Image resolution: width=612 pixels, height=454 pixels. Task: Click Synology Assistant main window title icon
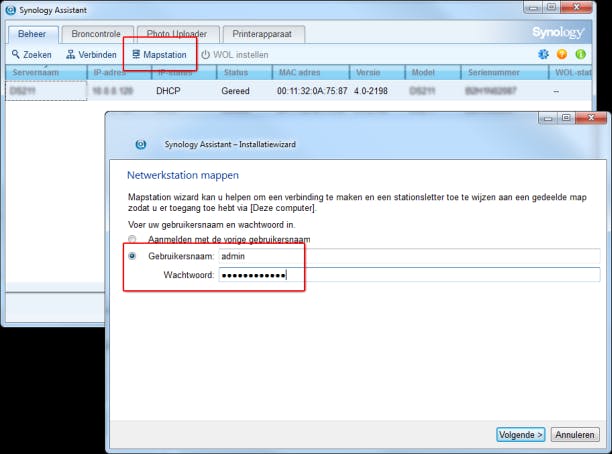(x=11, y=10)
